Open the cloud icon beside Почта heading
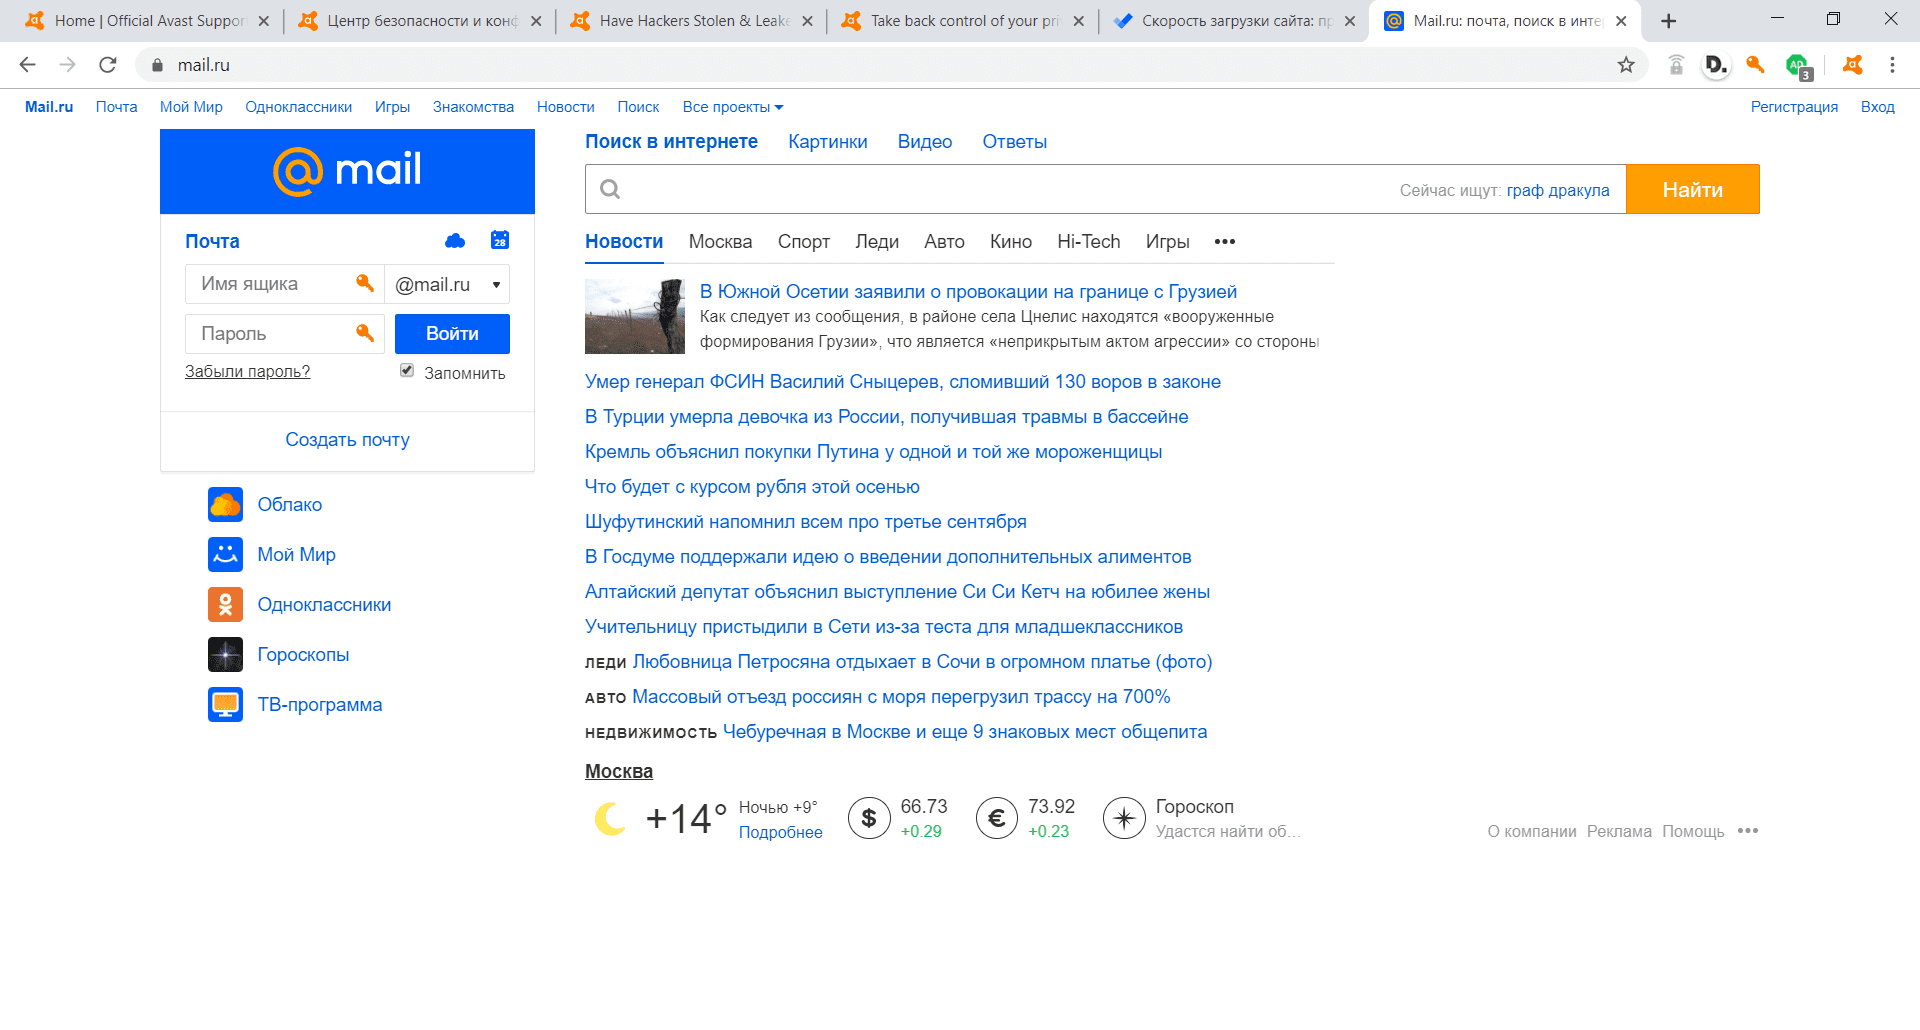This screenshot has width=1920, height=1030. pos(455,240)
